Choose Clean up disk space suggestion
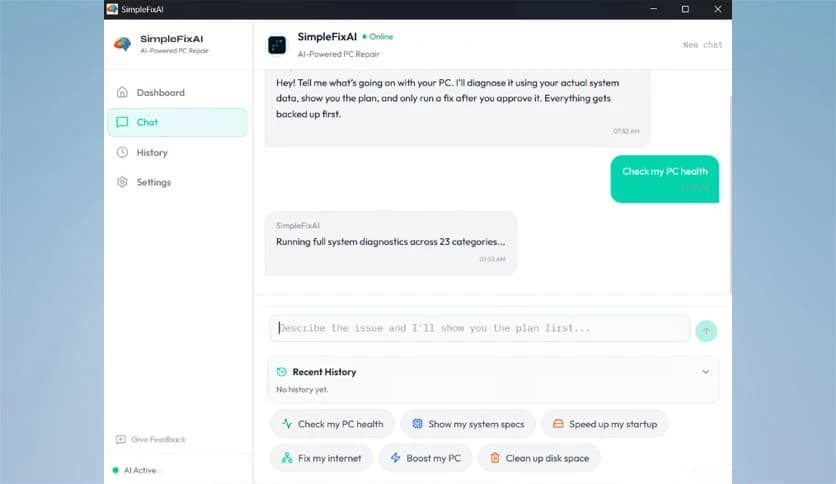This screenshot has height=484, width=836. pos(540,458)
